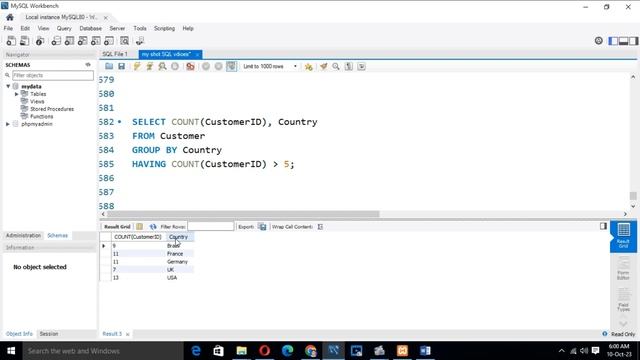Screen dimensions: 640x360
Task: Create a new schema icon
Action: (56, 41)
